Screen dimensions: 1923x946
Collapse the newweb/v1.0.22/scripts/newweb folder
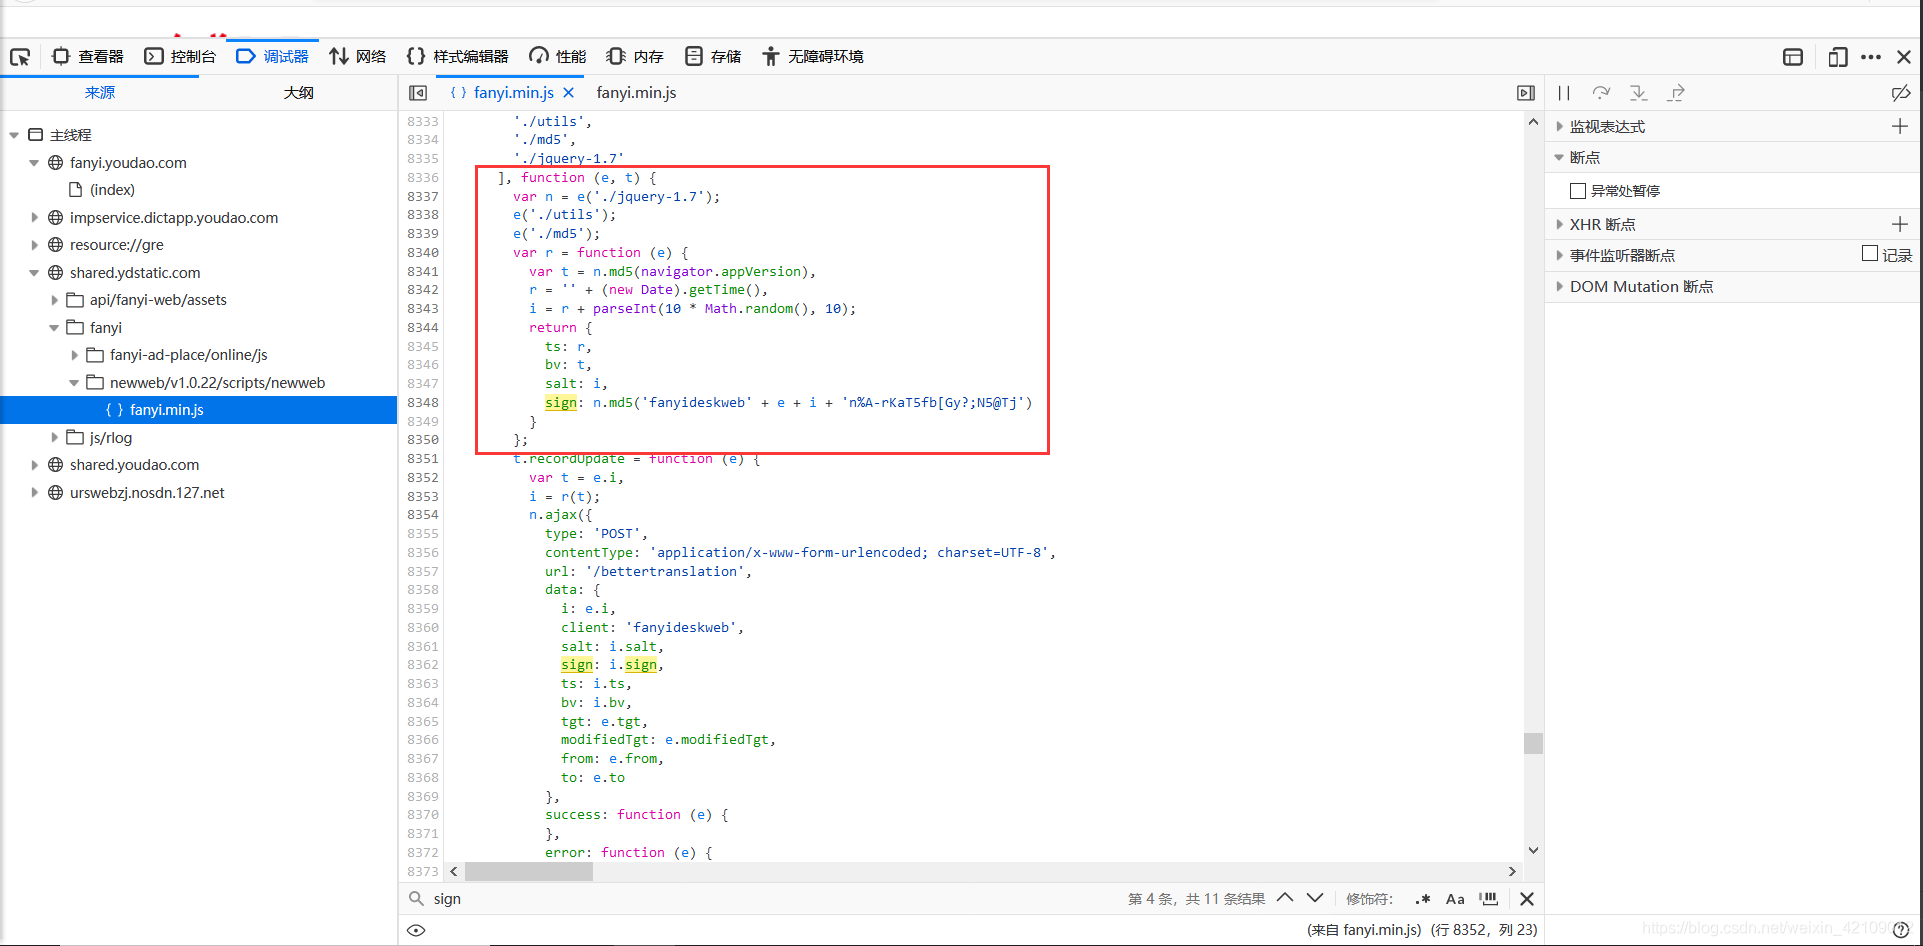74,383
